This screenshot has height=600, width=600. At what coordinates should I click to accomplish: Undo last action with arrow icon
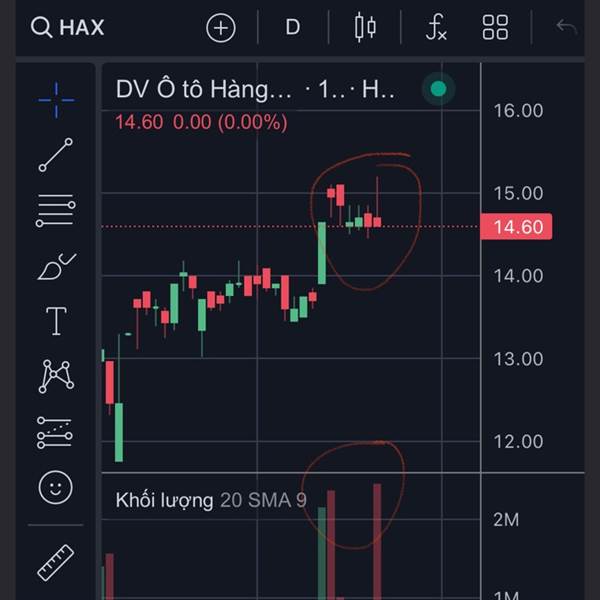tap(566, 27)
